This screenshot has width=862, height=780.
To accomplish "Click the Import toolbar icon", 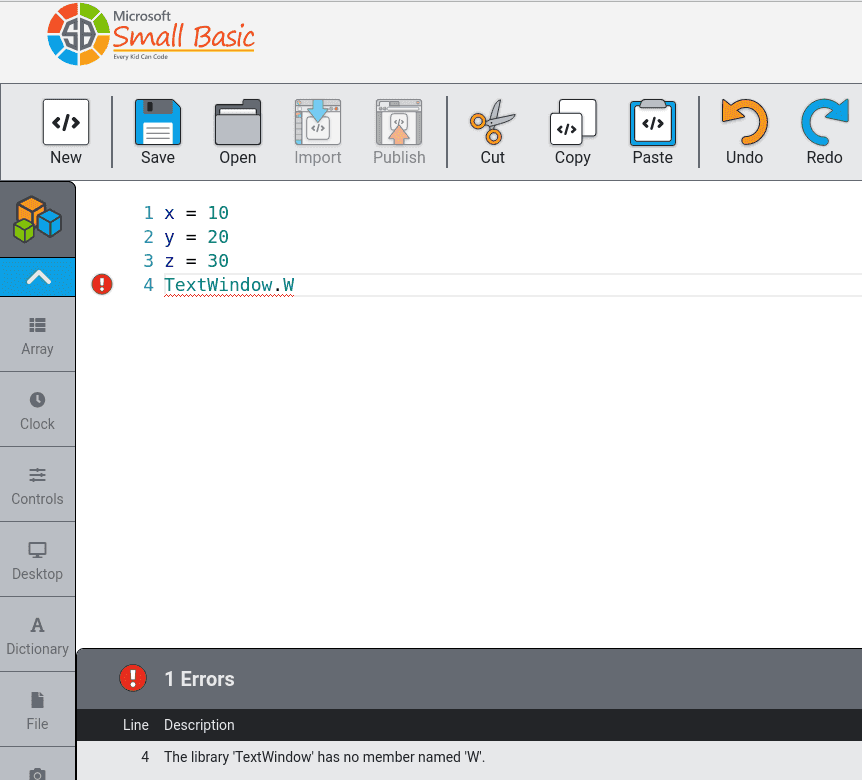I will 318,122.
